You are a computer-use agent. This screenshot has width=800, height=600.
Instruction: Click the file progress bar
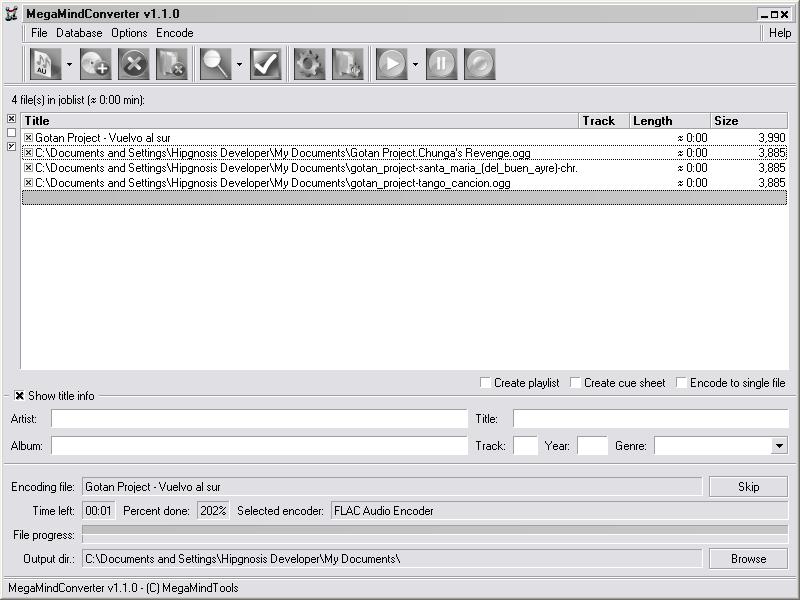click(x=435, y=534)
